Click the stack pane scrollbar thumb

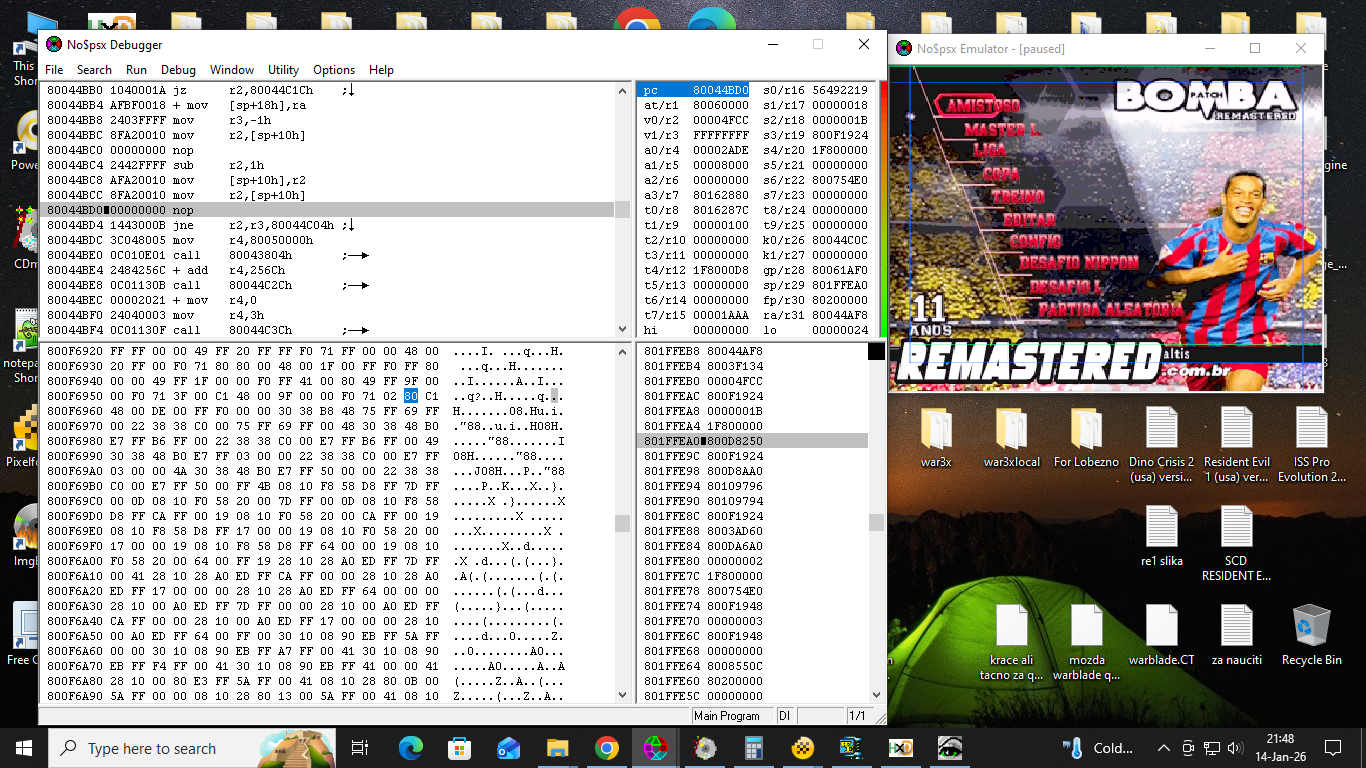(x=876, y=522)
